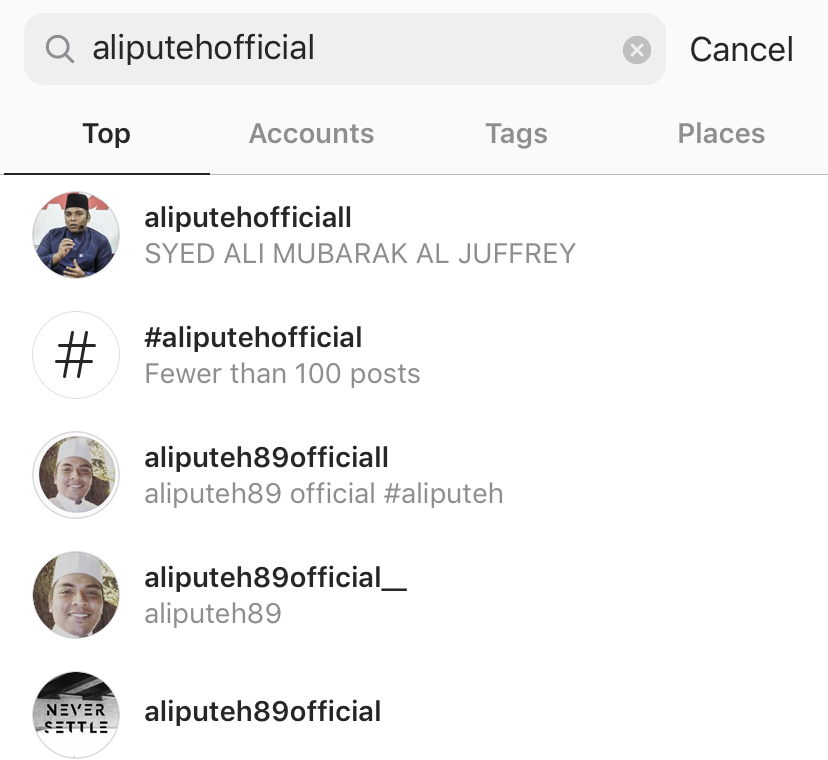Select the aliputehofficiall username result

tap(248, 218)
